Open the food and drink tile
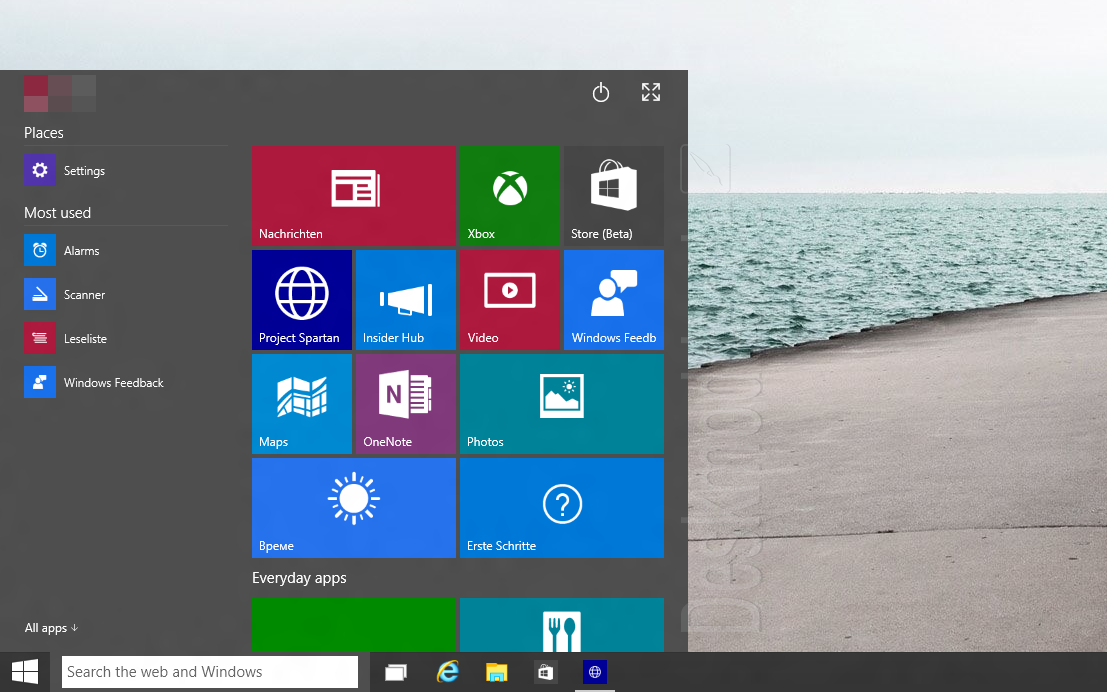This screenshot has width=1107, height=692. click(x=562, y=625)
